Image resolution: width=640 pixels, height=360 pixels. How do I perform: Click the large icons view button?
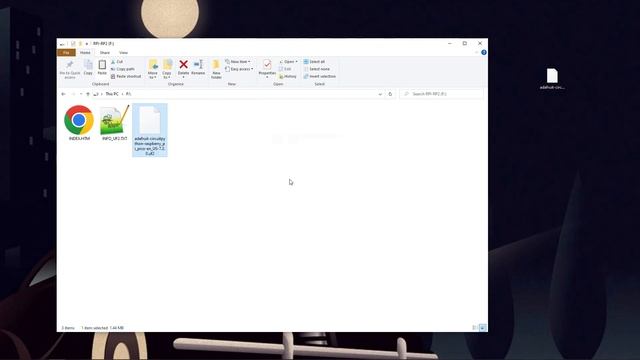point(482,327)
